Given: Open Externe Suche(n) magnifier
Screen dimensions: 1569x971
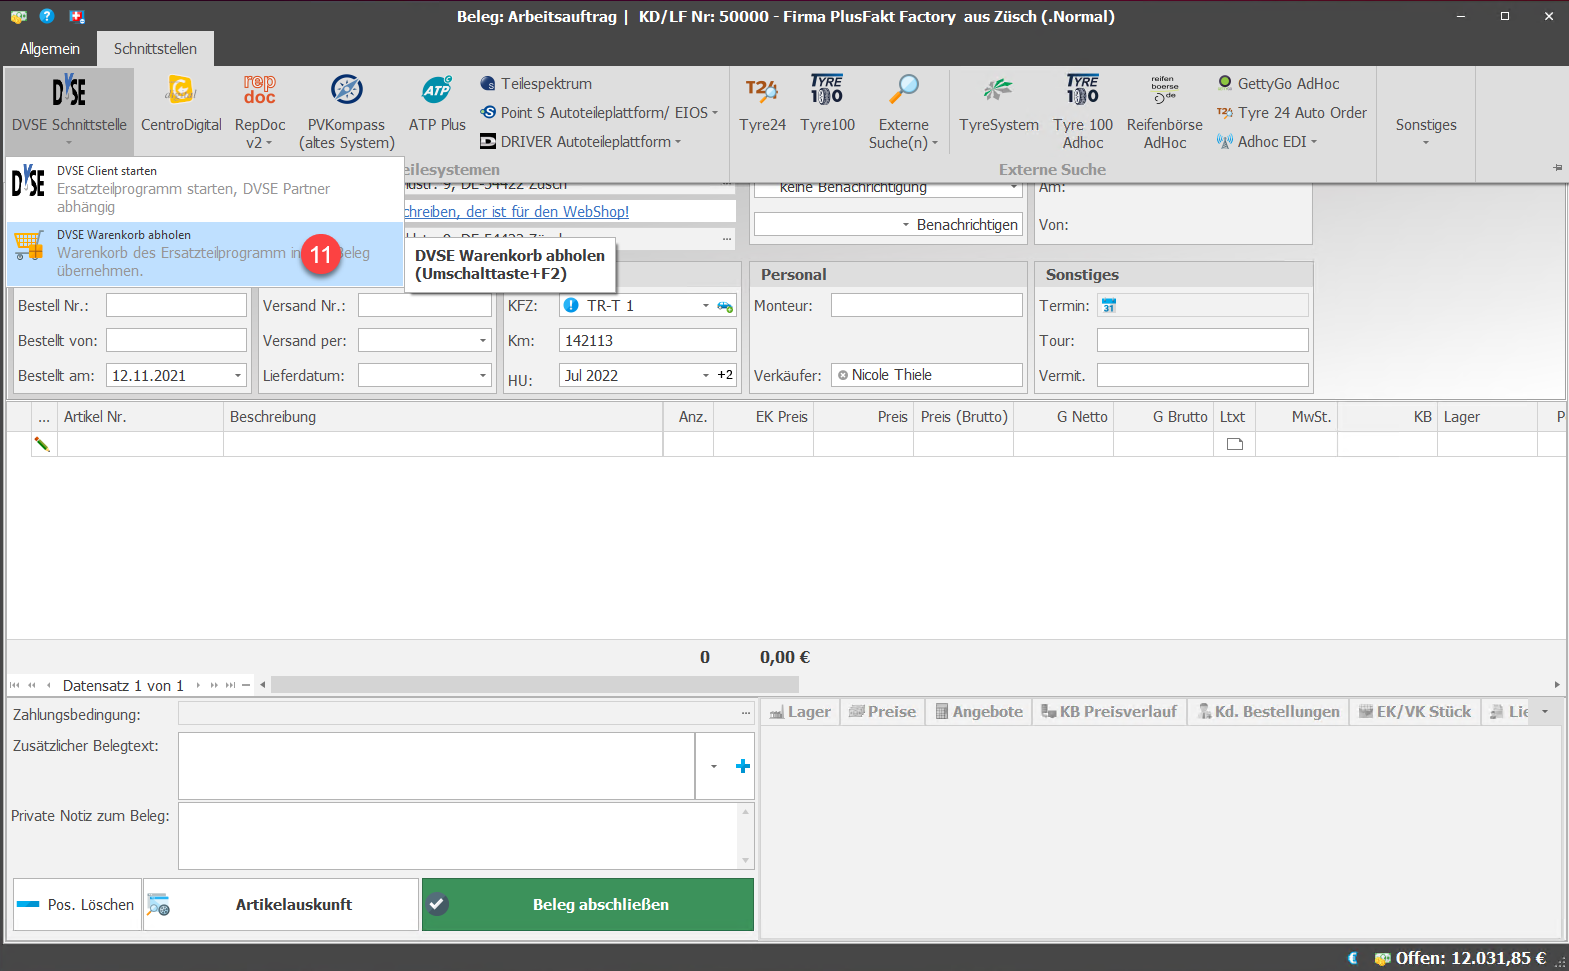Looking at the screenshot, I should [x=904, y=111].
